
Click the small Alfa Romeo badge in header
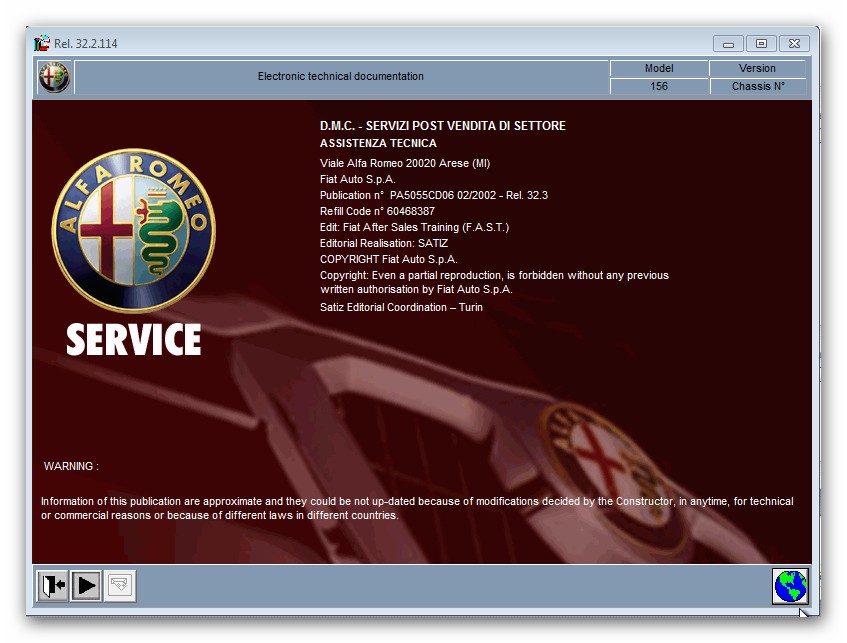(x=54, y=77)
